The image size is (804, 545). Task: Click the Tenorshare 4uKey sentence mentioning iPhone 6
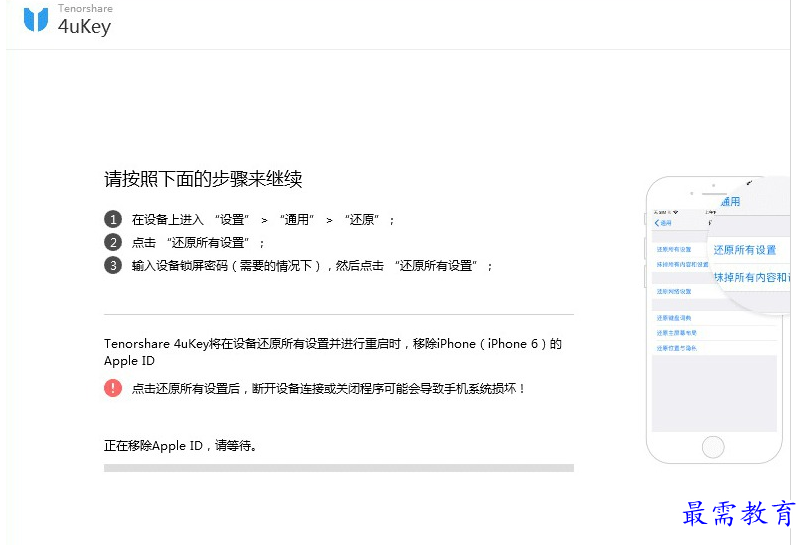point(333,352)
